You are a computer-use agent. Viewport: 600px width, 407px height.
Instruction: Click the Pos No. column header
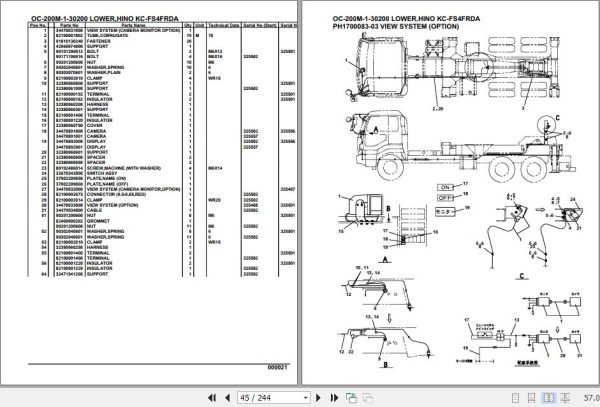[38, 25]
